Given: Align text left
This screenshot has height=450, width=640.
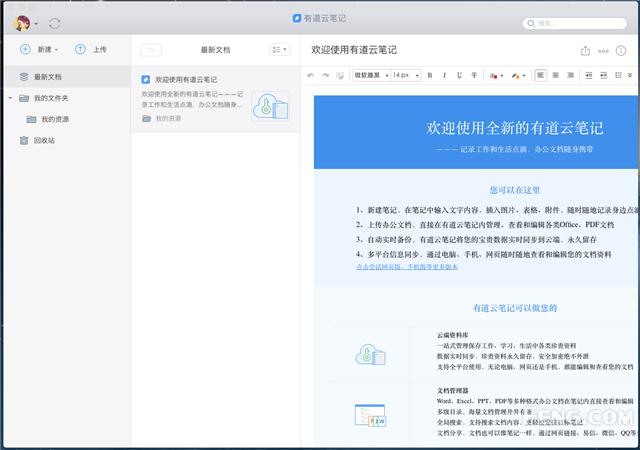Looking at the screenshot, I should (x=540, y=75).
